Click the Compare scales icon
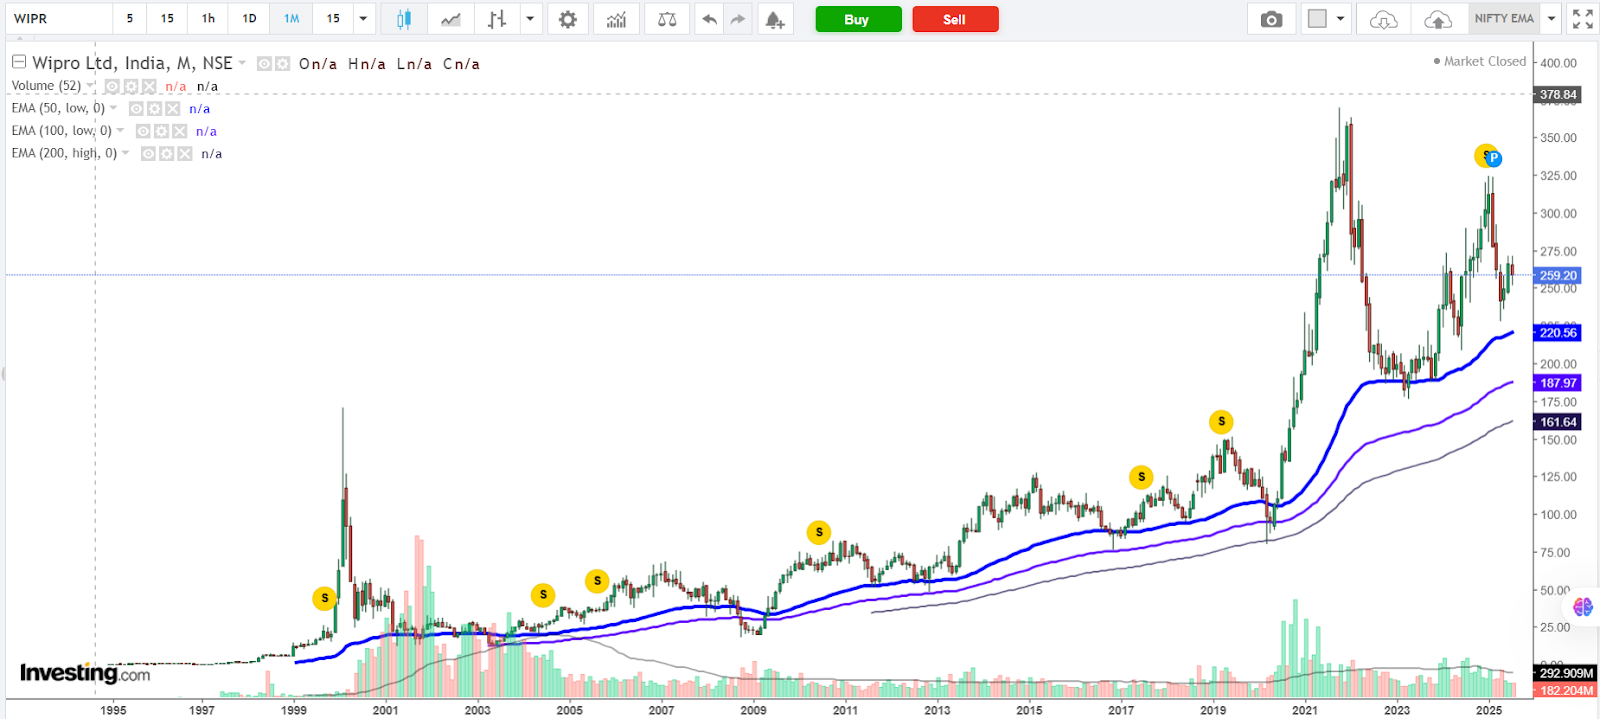Screen dimensions: 1600x719 pyautogui.click(x=667, y=19)
